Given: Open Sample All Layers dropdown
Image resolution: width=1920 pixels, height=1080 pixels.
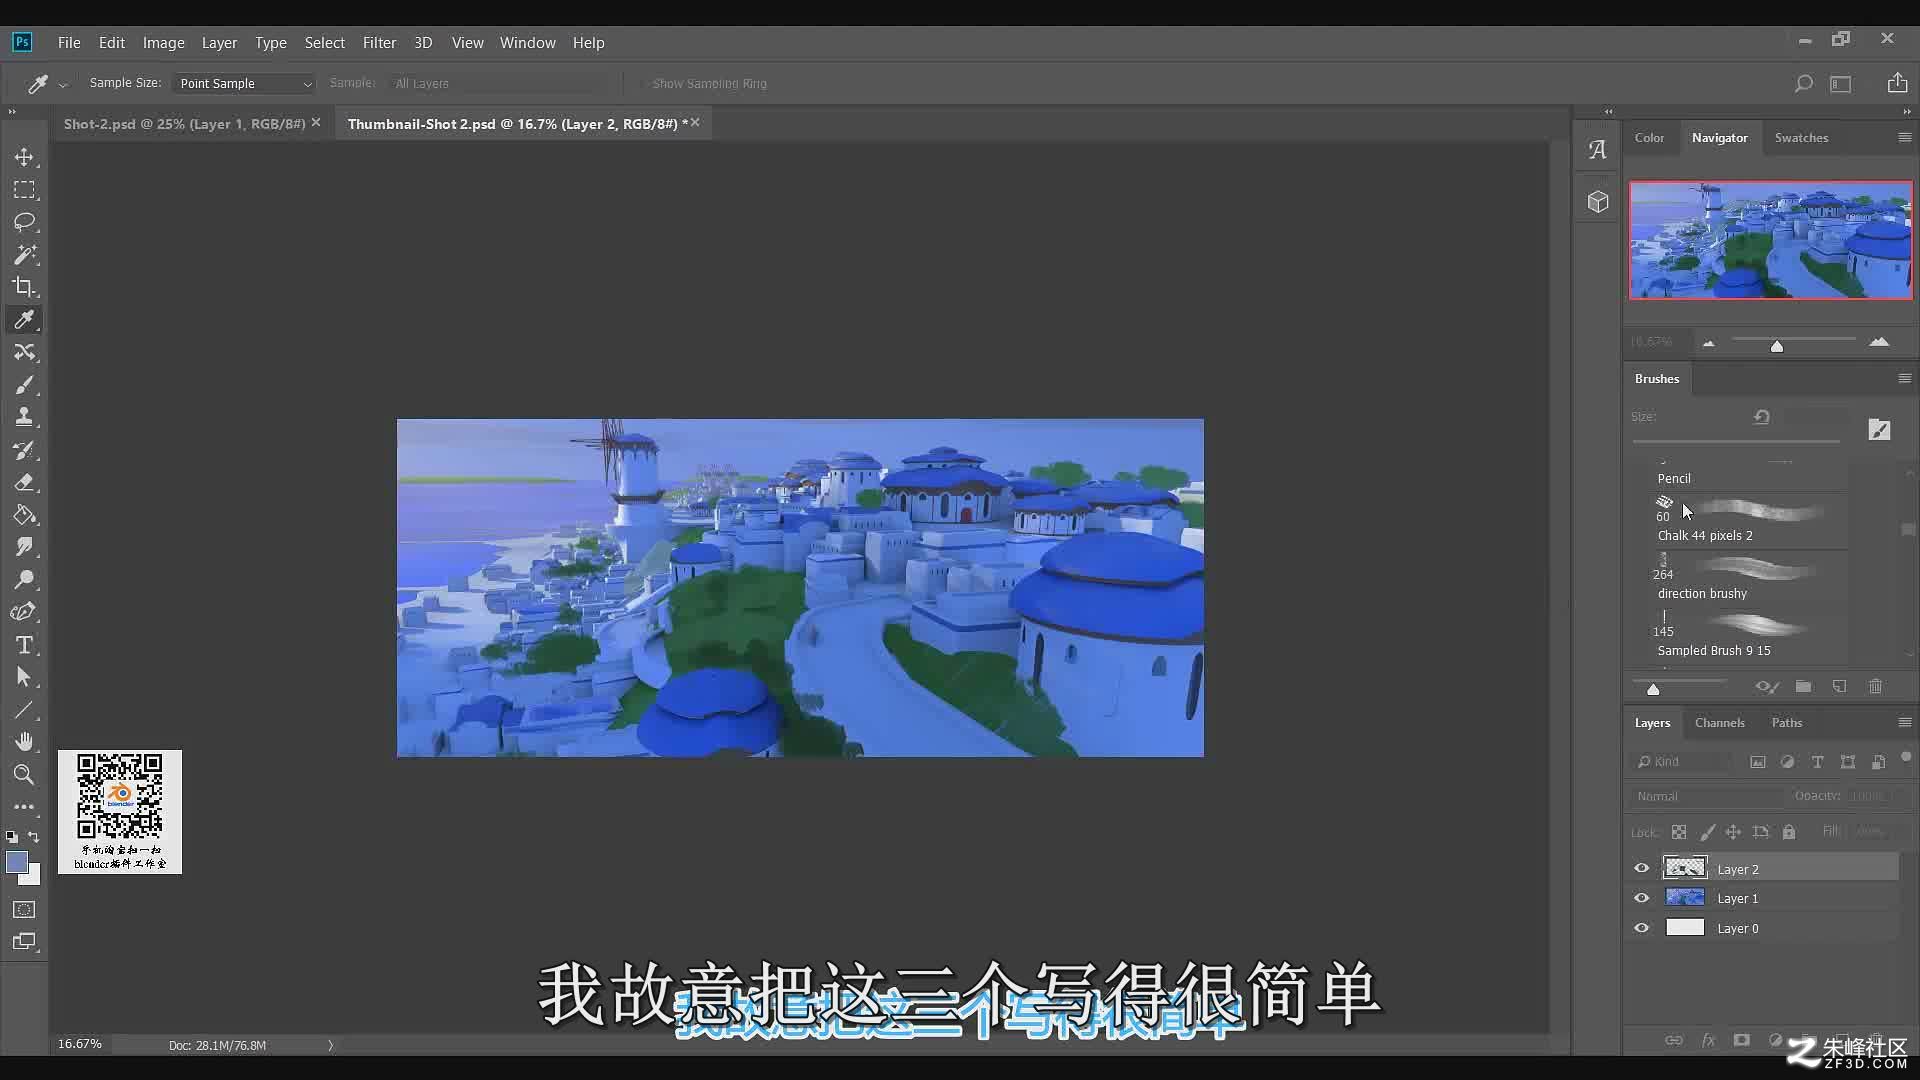Looking at the screenshot, I should [x=497, y=84].
